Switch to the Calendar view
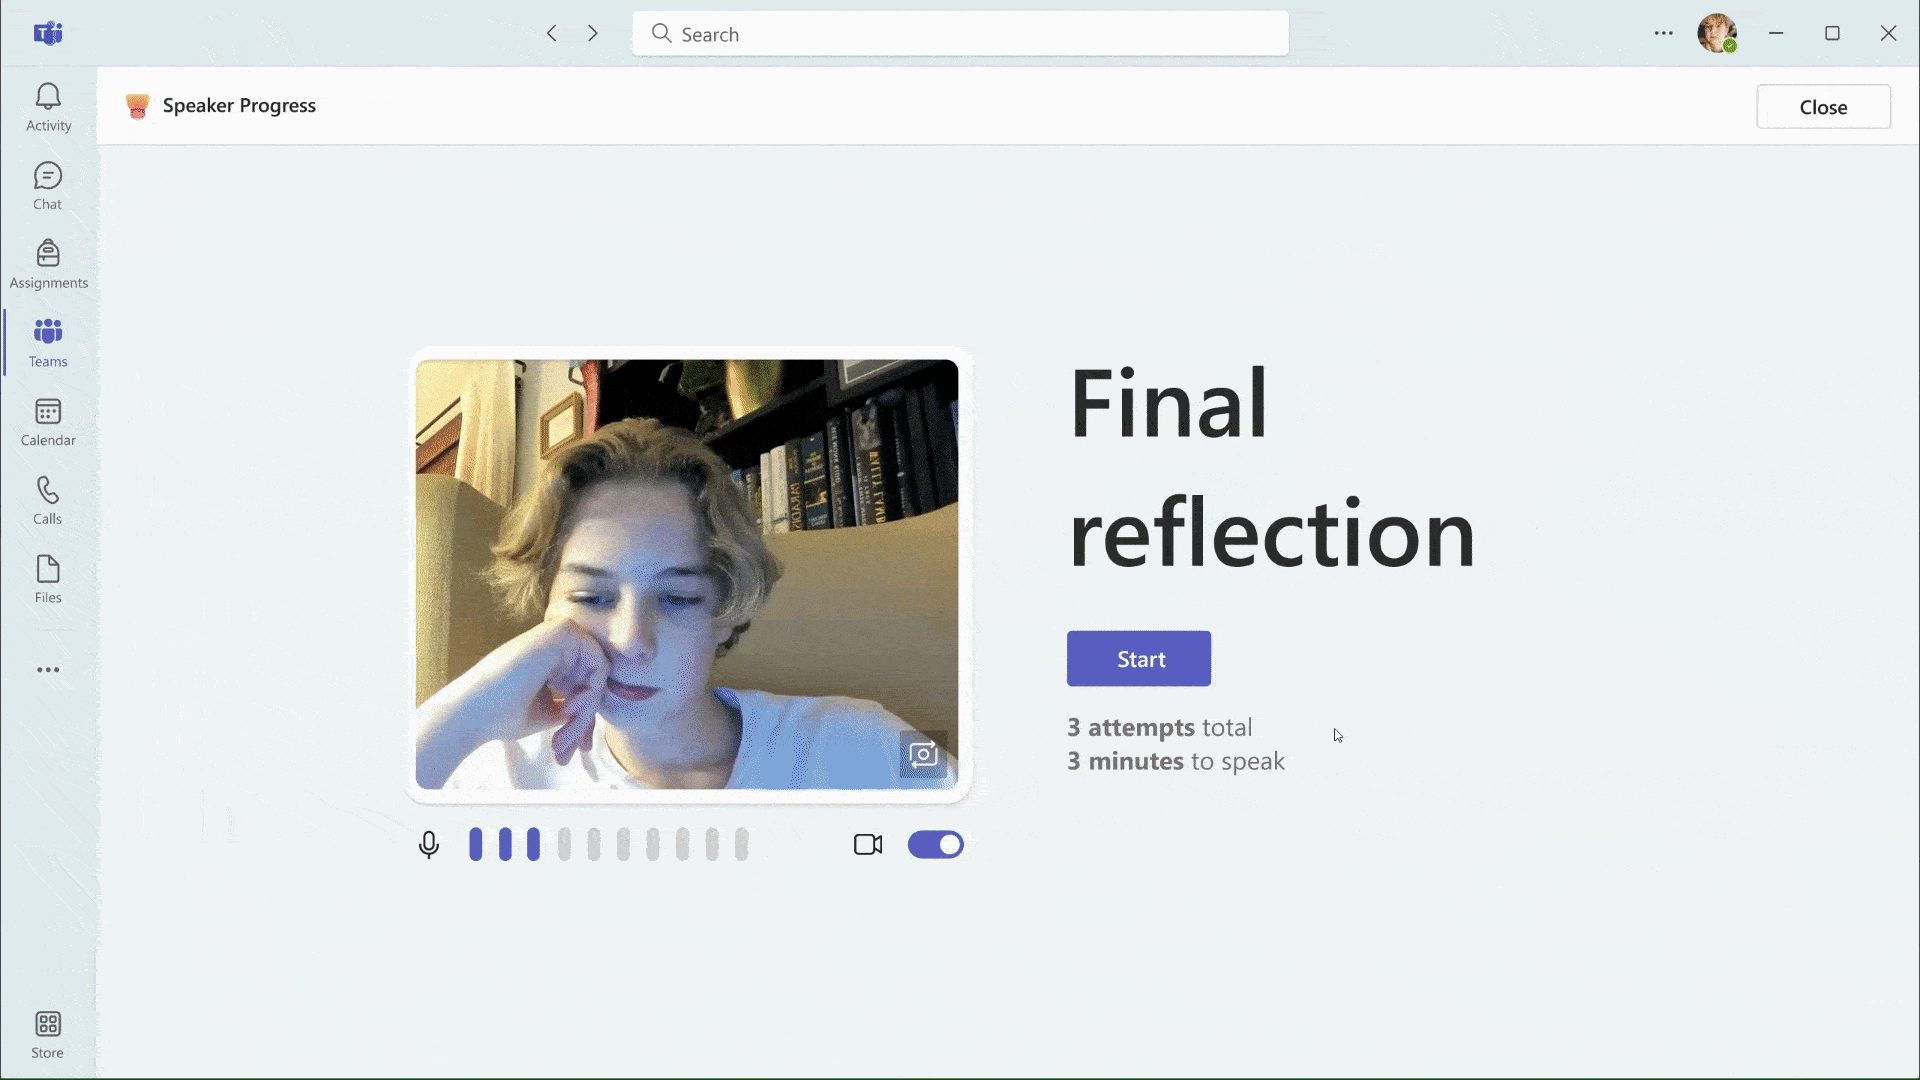Viewport: 1920px width, 1080px height. point(48,422)
